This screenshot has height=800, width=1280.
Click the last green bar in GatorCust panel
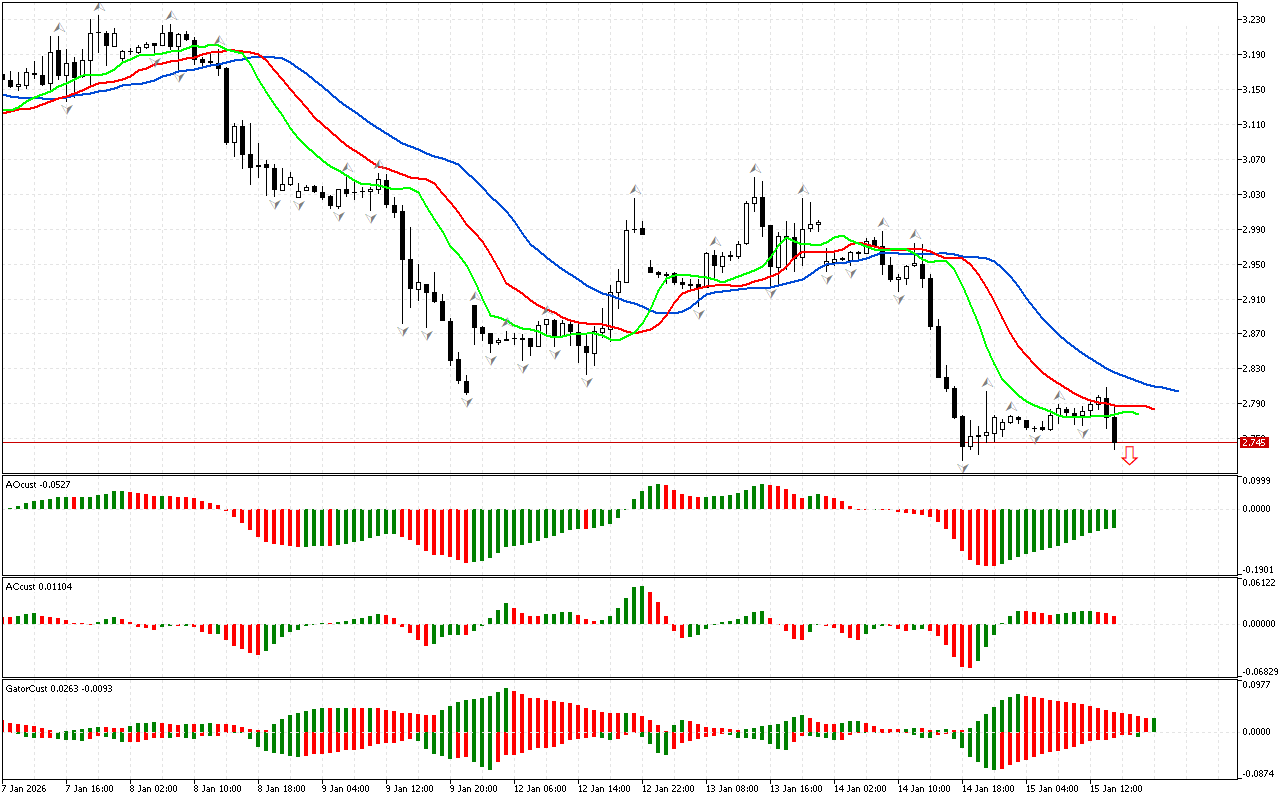point(1154,724)
